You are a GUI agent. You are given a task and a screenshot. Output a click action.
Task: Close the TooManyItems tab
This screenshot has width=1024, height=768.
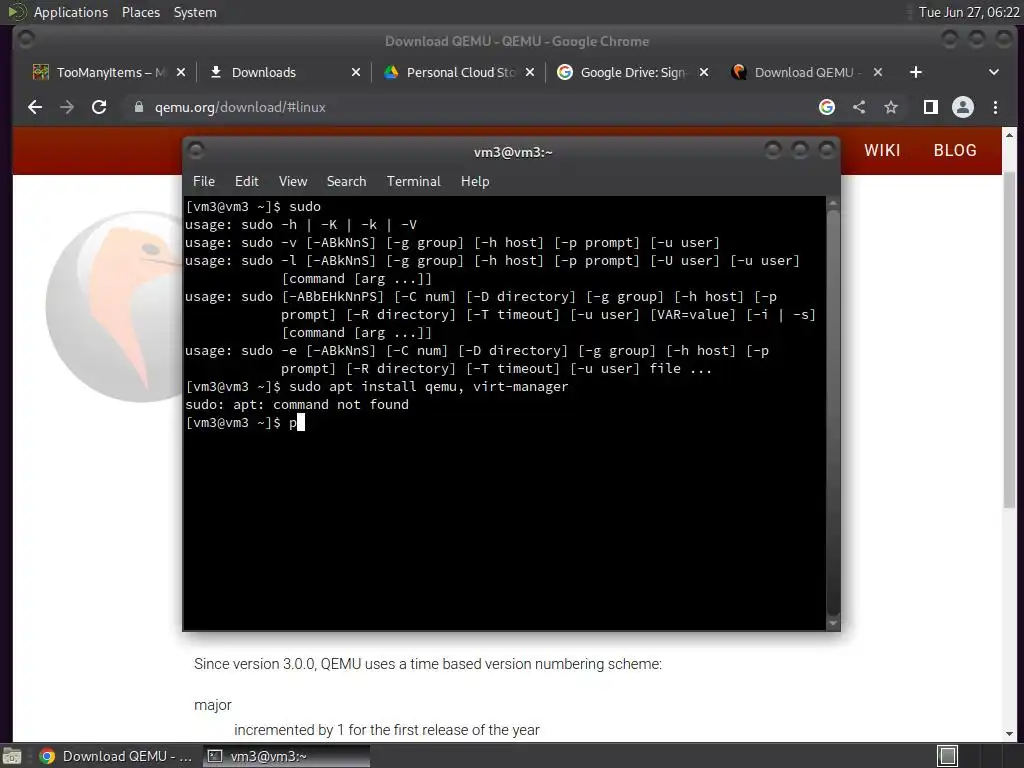pyautogui.click(x=181, y=72)
